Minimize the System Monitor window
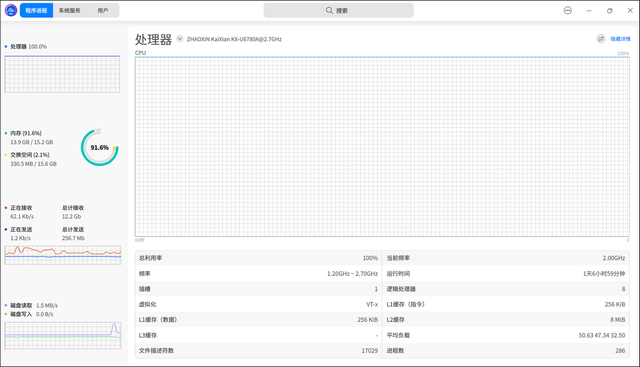640x367 pixels. click(x=589, y=11)
